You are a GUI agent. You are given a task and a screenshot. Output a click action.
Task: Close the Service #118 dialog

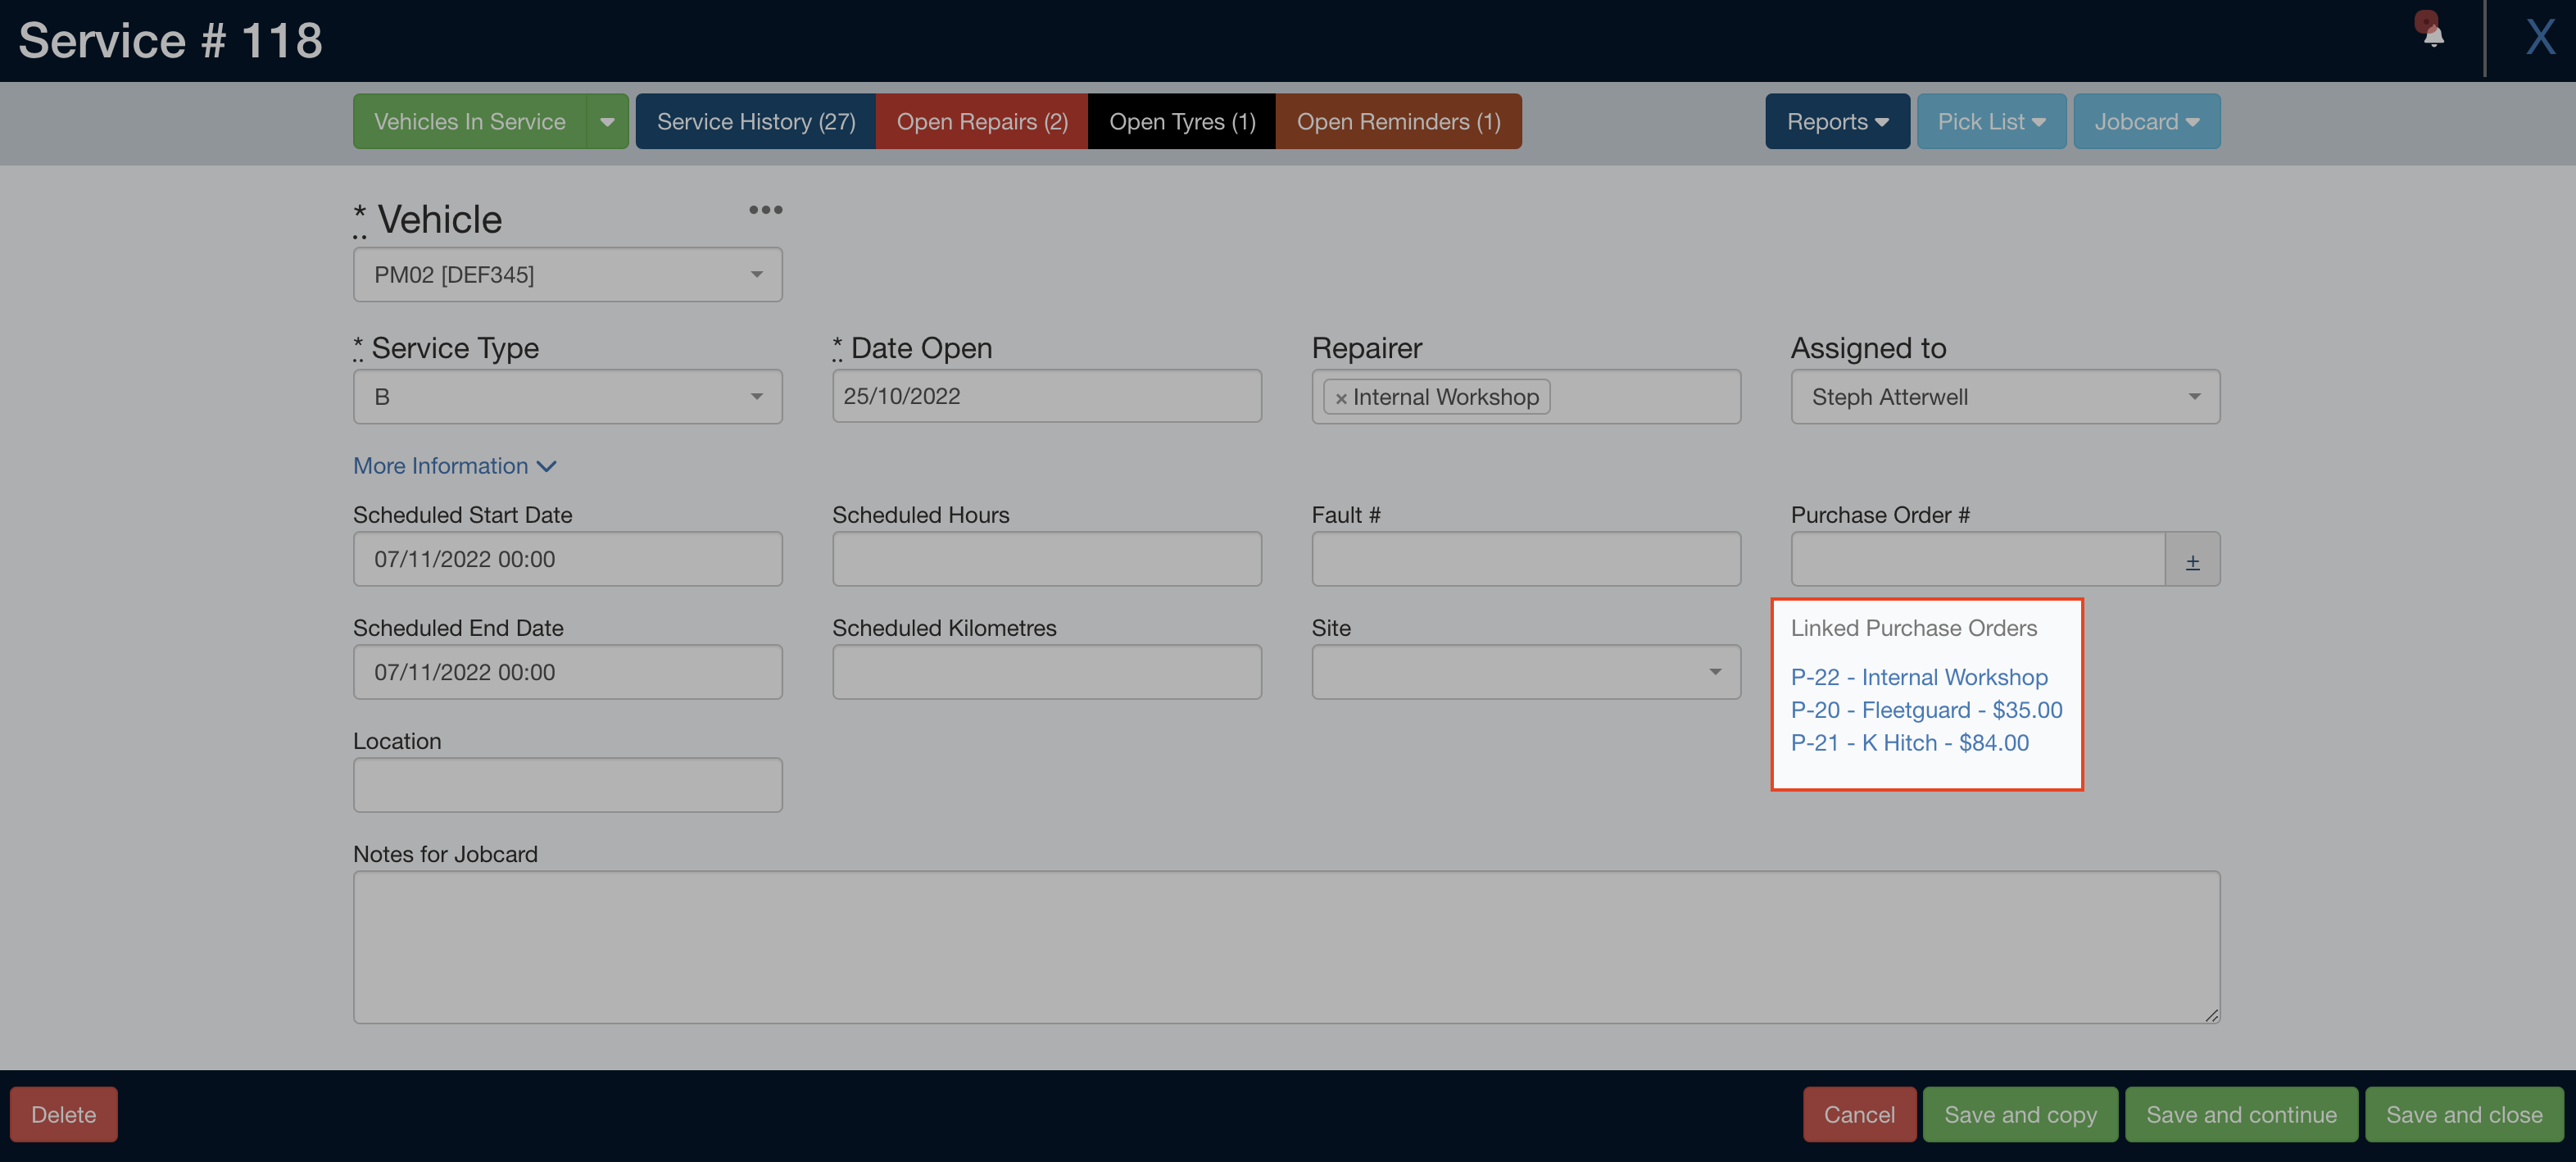pyautogui.click(x=2539, y=38)
